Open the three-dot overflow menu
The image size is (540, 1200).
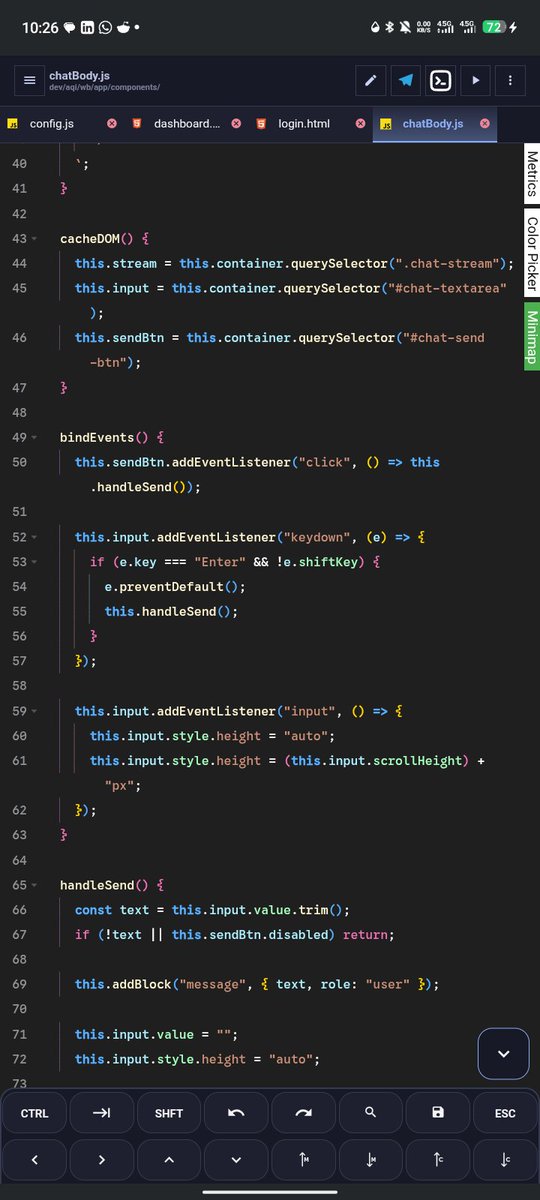(510, 80)
